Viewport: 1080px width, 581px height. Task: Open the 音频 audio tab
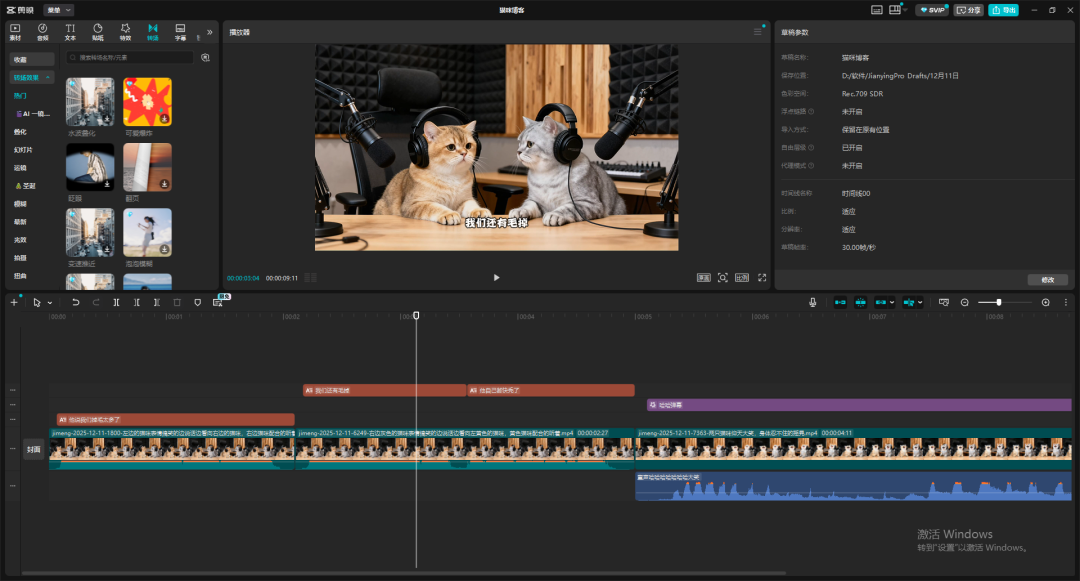click(x=42, y=32)
